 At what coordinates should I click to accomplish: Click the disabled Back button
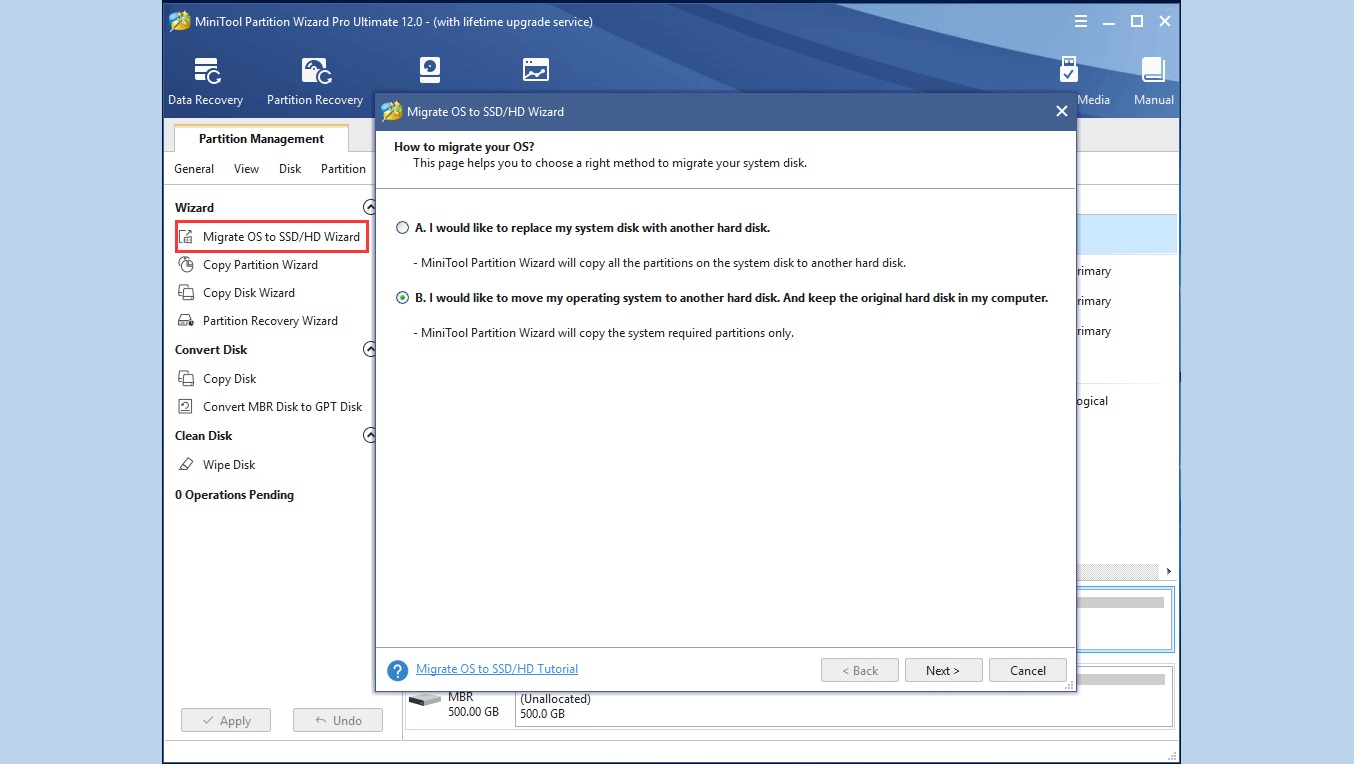tap(860, 670)
